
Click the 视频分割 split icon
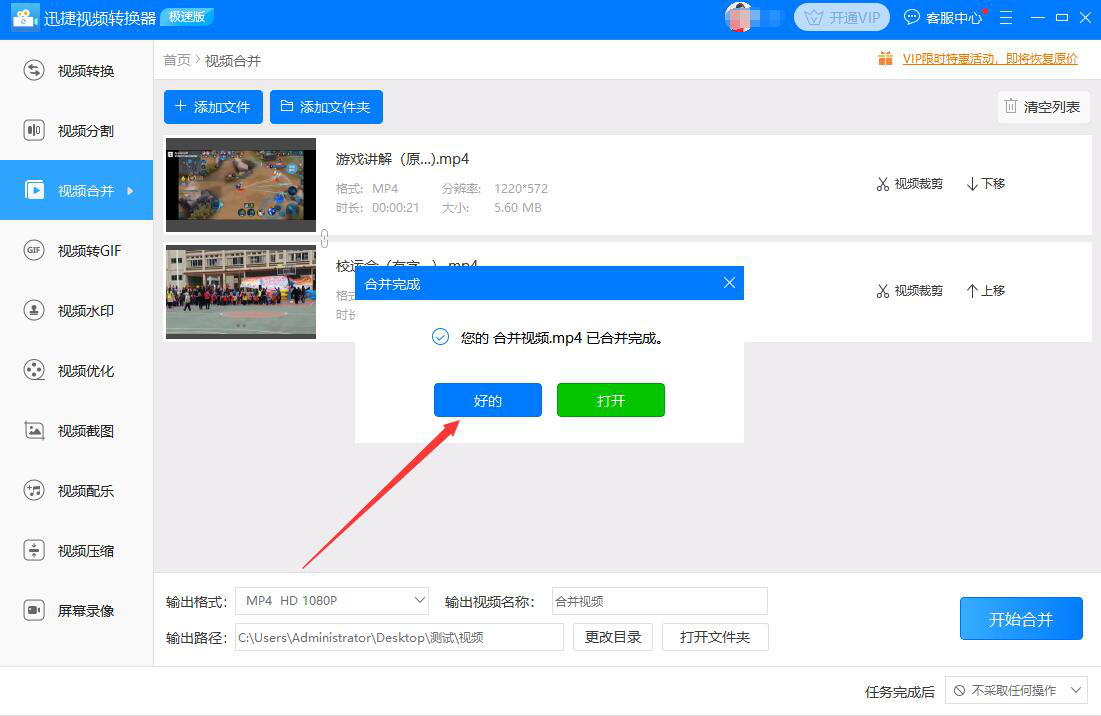tap(34, 130)
